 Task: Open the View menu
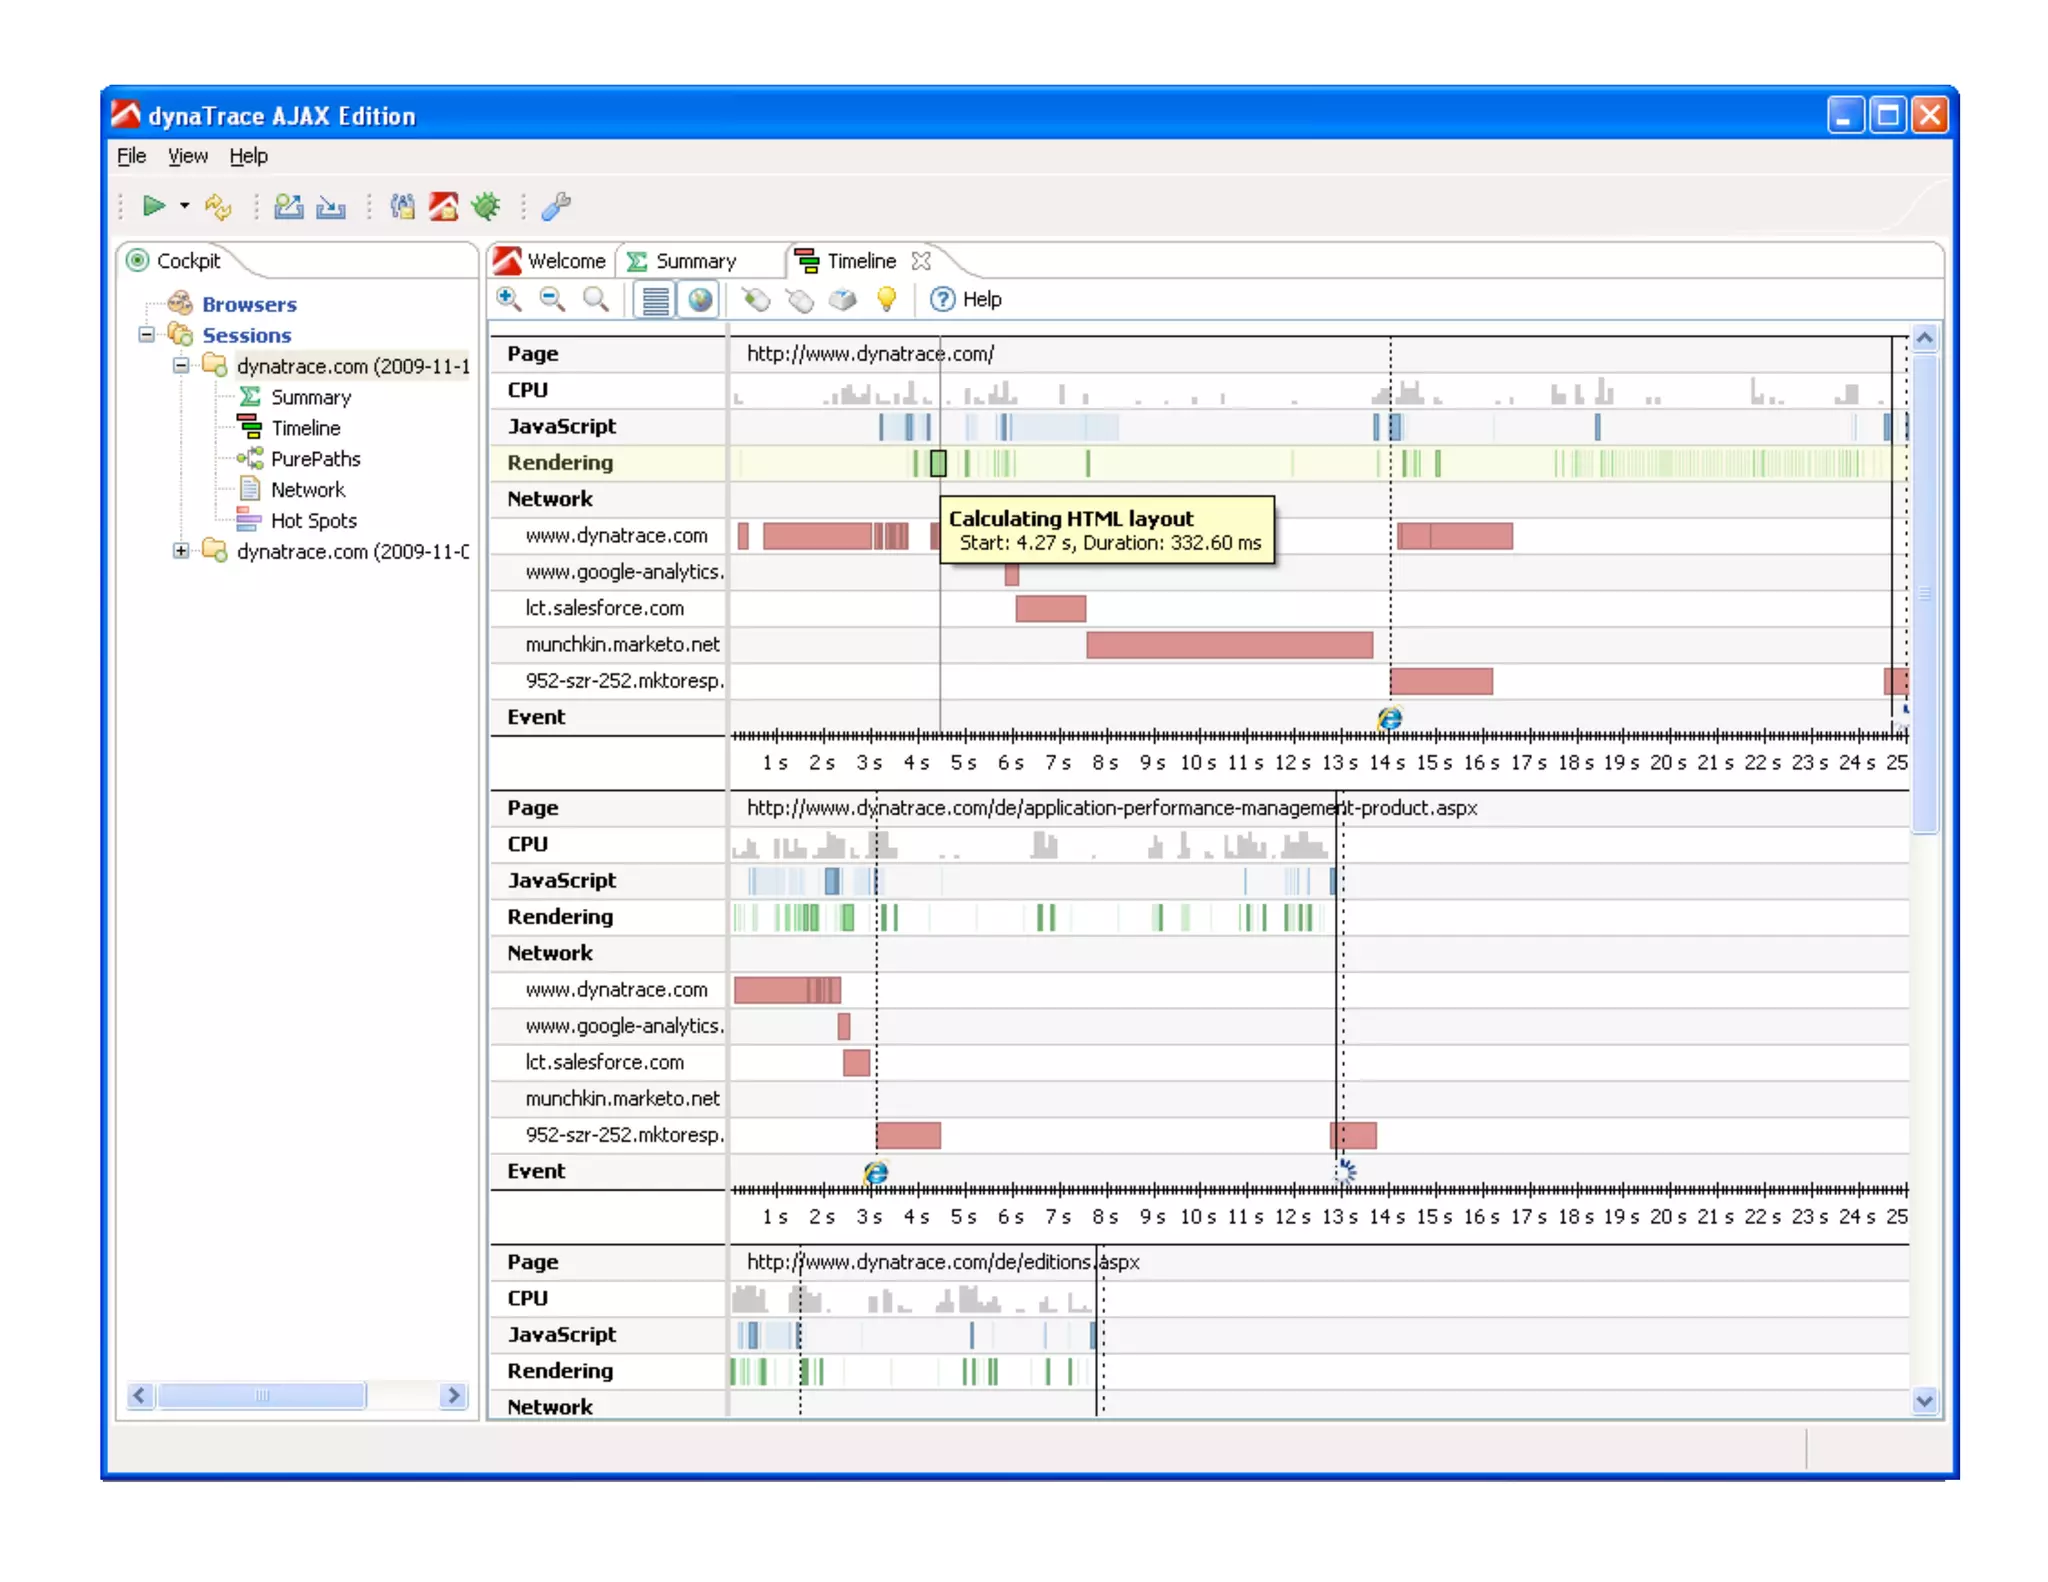[x=187, y=156]
